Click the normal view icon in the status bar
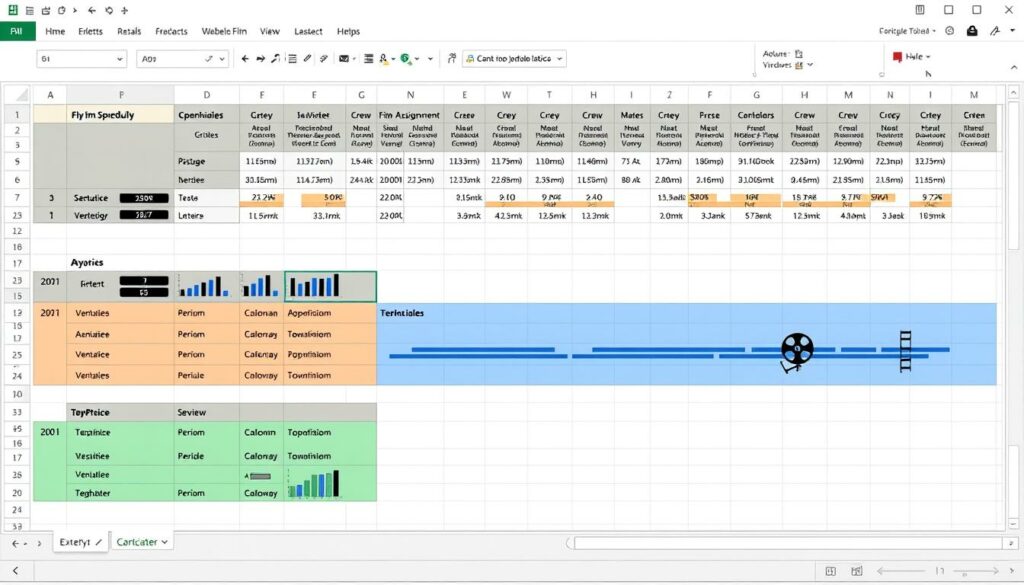 (x=830, y=571)
